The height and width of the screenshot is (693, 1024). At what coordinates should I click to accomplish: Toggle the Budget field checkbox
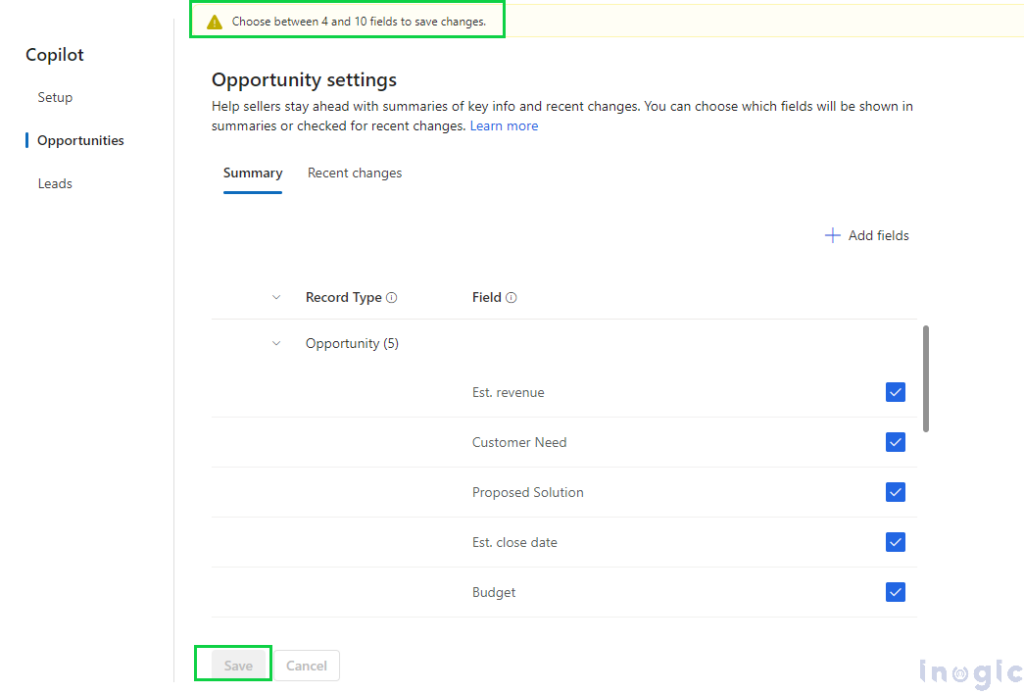pyautogui.click(x=895, y=592)
